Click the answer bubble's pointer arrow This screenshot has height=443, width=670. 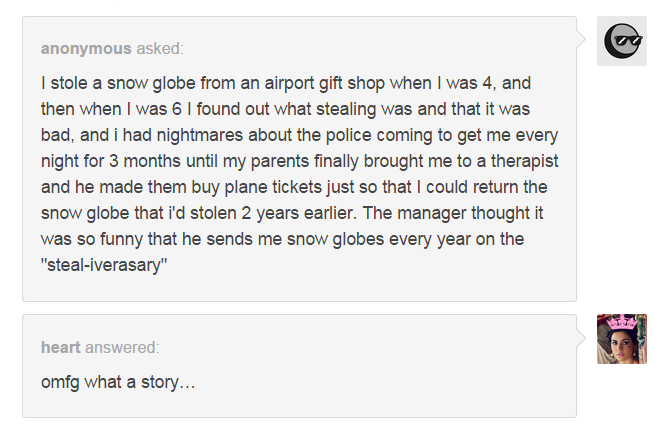(x=582, y=339)
